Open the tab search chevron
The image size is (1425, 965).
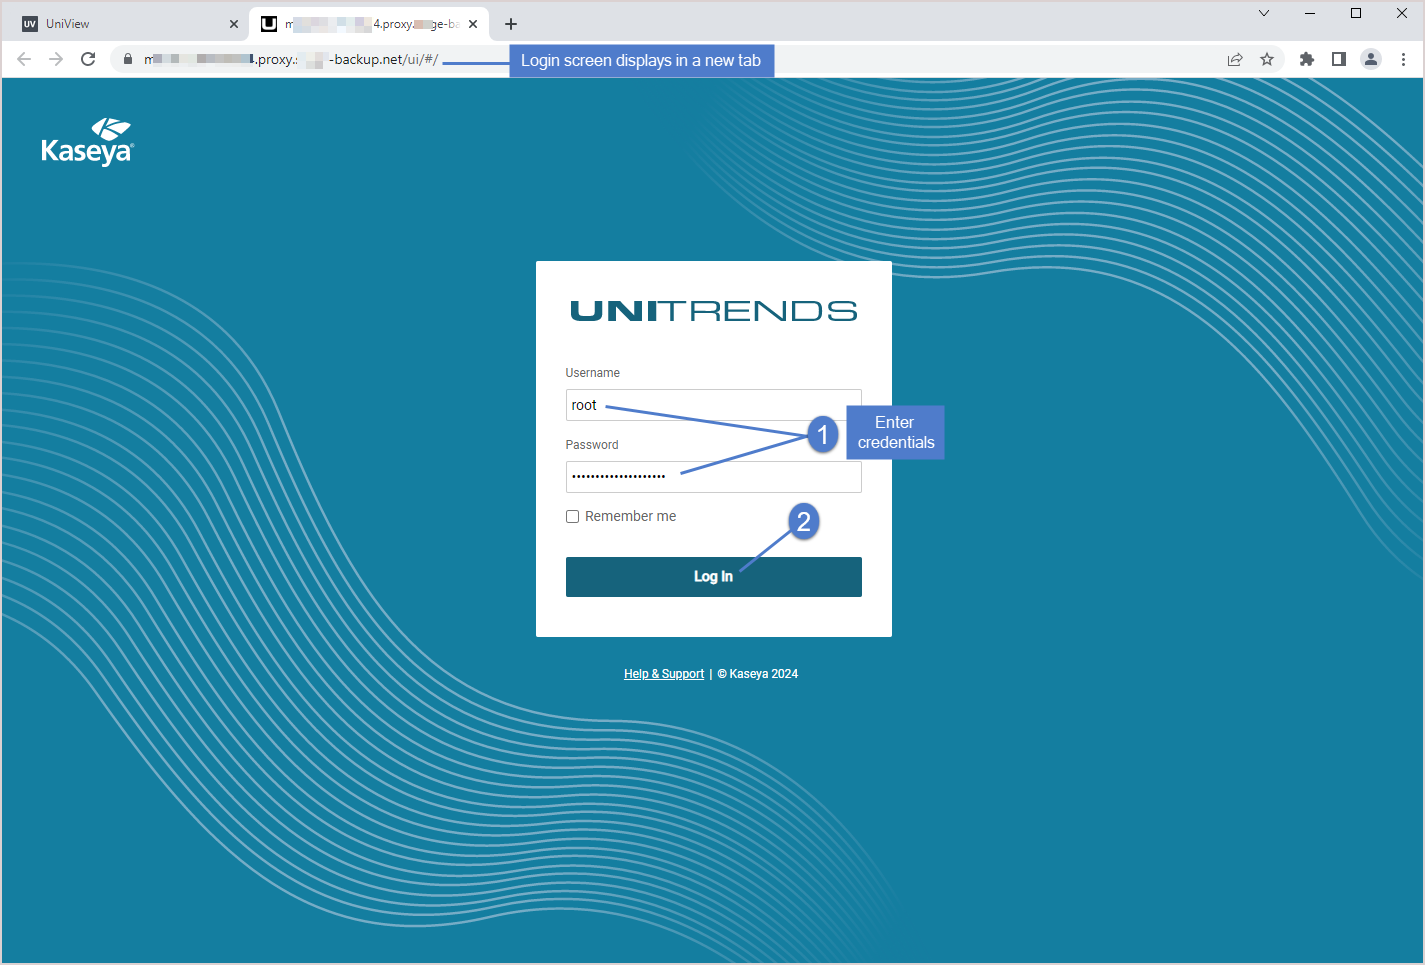1264,13
